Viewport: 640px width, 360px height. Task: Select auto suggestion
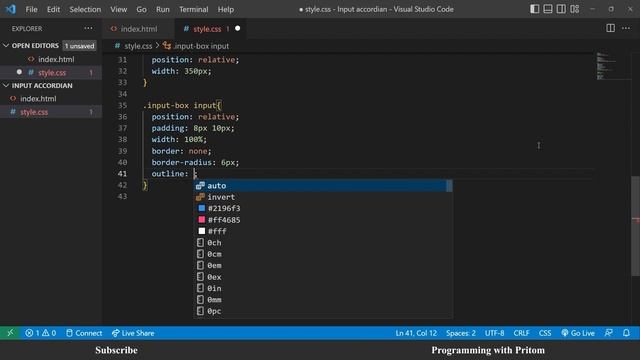coord(322,186)
